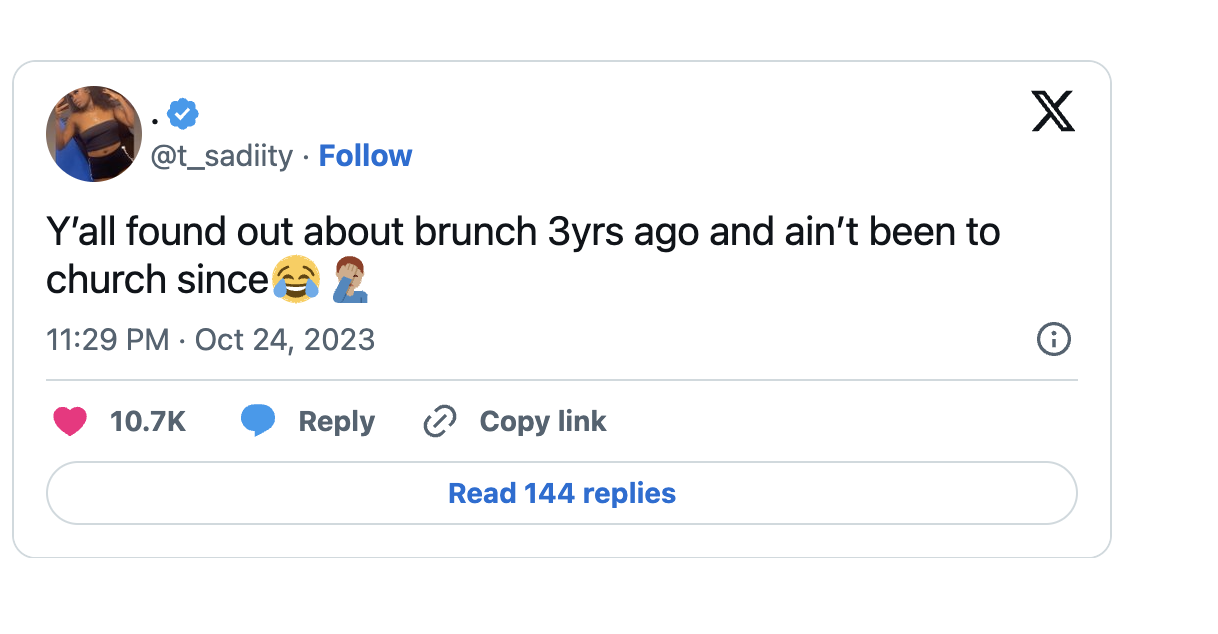Screen dimensions: 1218x634
Task: Open the info circle icon on the right
Action: 1053,340
